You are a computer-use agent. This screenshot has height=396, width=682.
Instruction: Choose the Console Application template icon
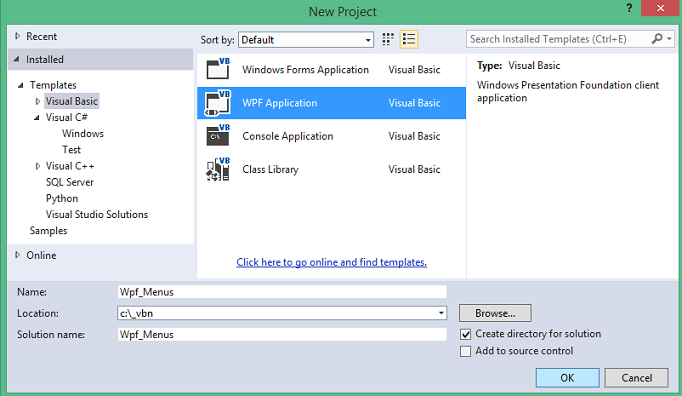(218, 136)
